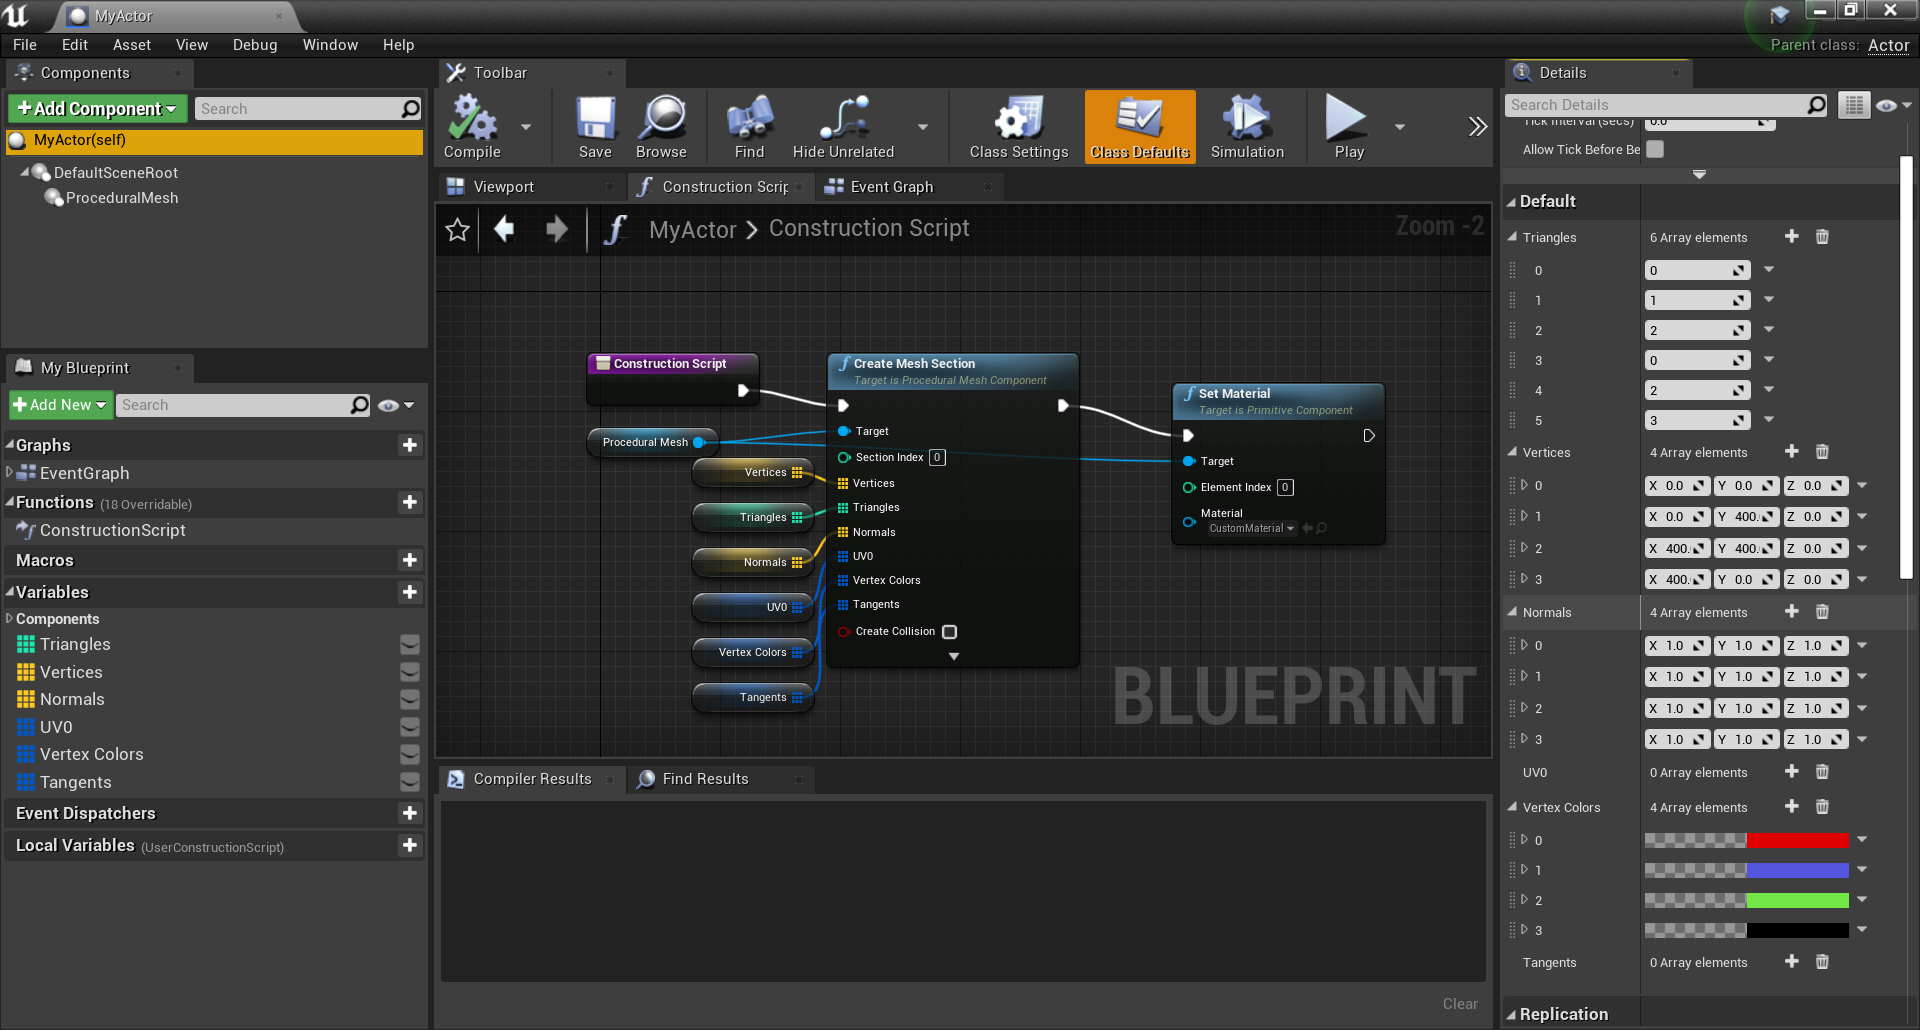Switch to Viewport tab
Viewport: 1920px width, 1030px height.
pyautogui.click(x=503, y=187)
